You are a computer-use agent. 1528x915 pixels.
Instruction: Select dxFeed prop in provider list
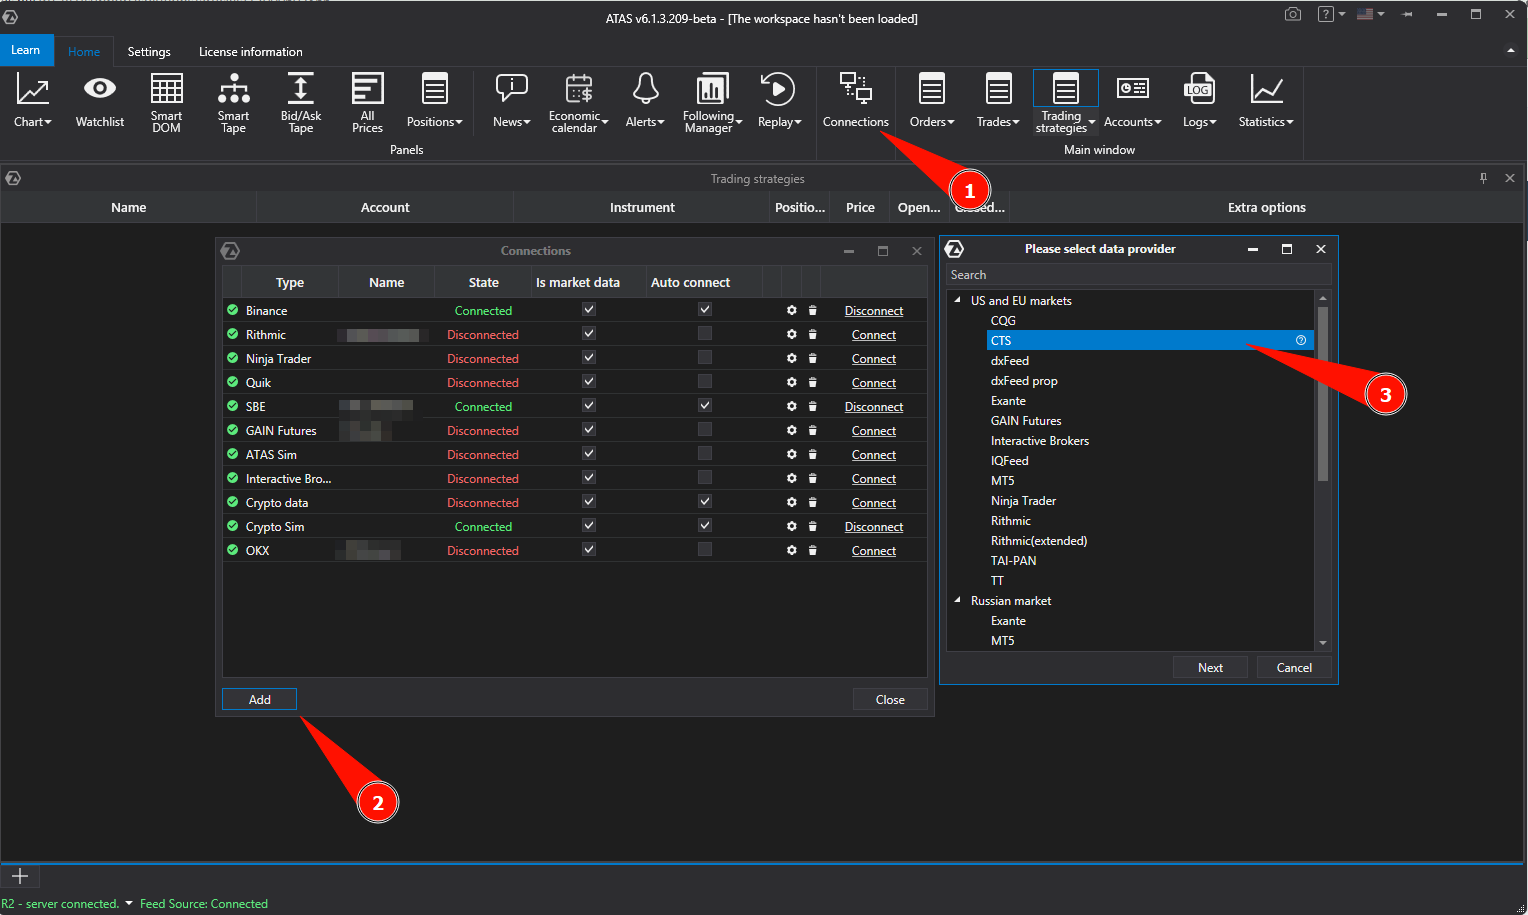1024,381
